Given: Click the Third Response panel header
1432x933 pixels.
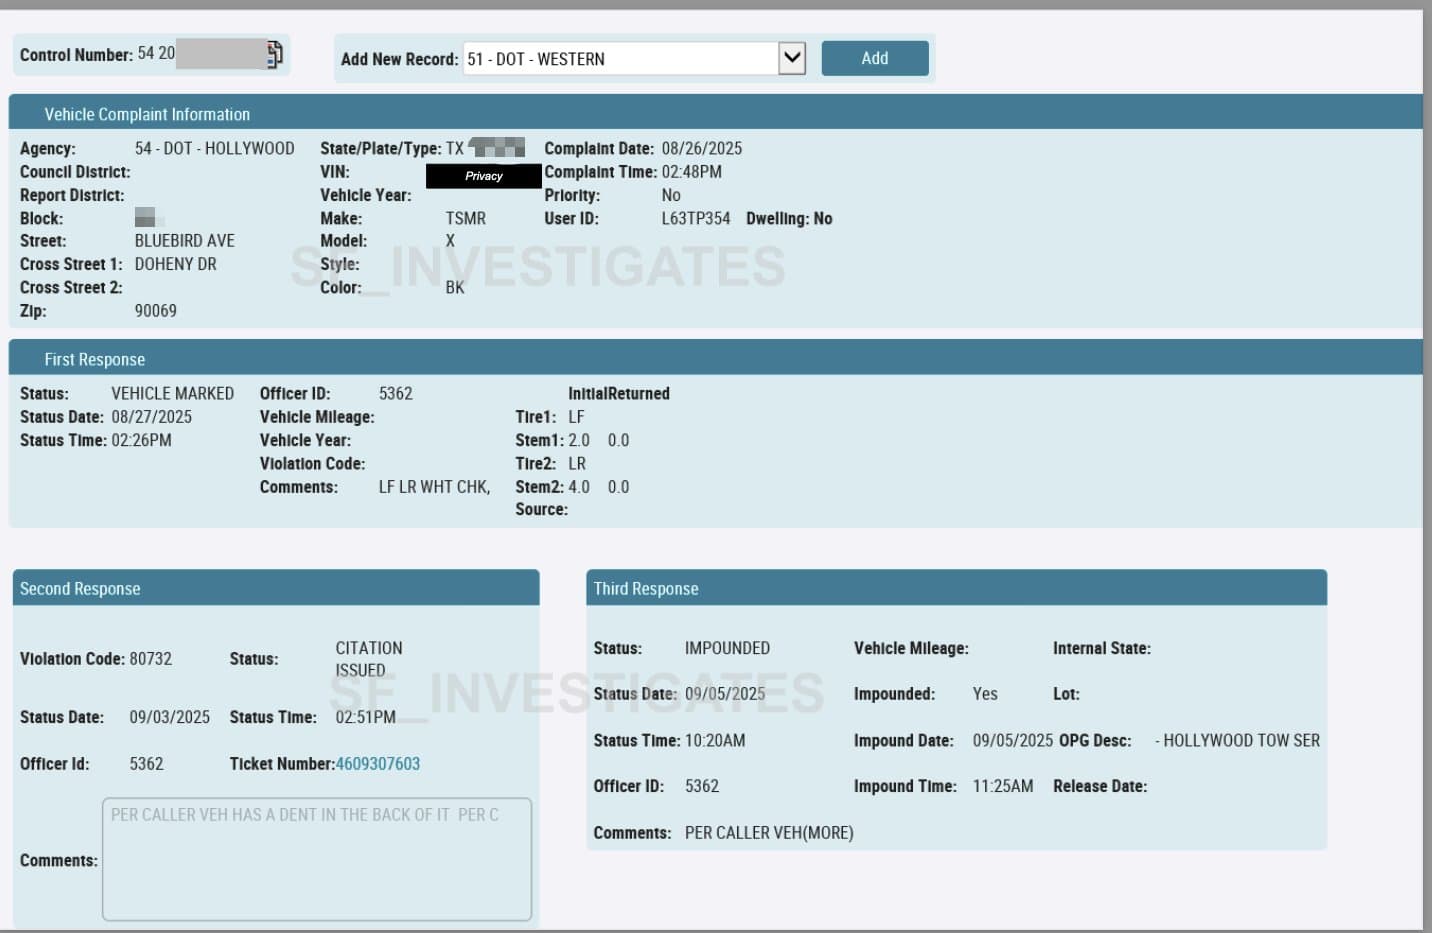Looking at the screenshot, I should [646, 589].
